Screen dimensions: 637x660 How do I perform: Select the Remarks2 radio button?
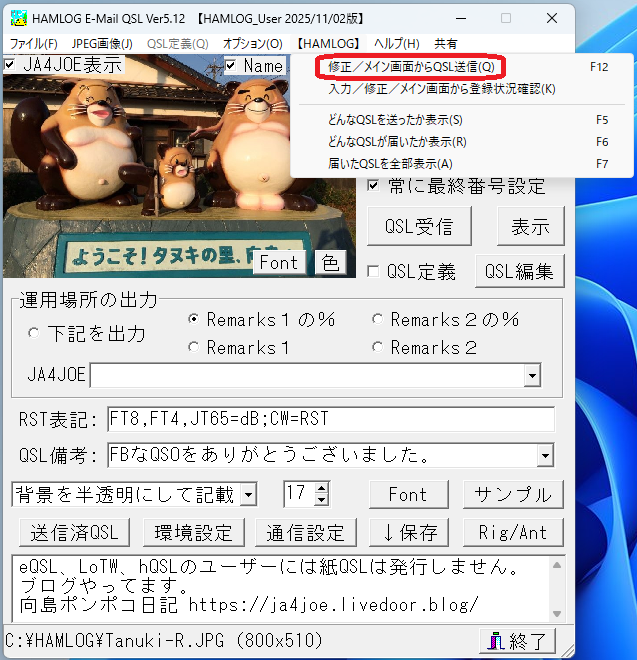(377, 348)
